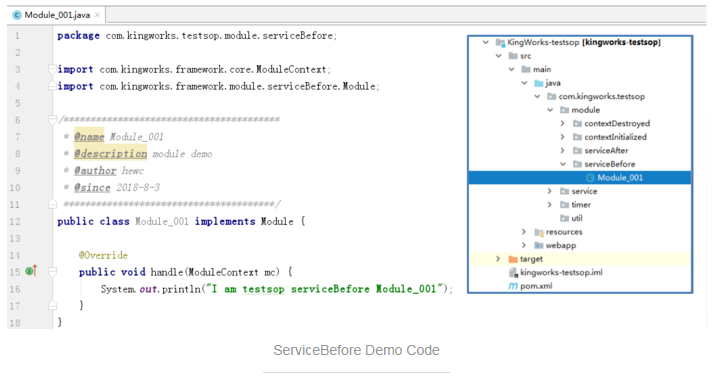Click the @since Javadoc tag
Screen dimensions: 719x378
coord(92,188)
